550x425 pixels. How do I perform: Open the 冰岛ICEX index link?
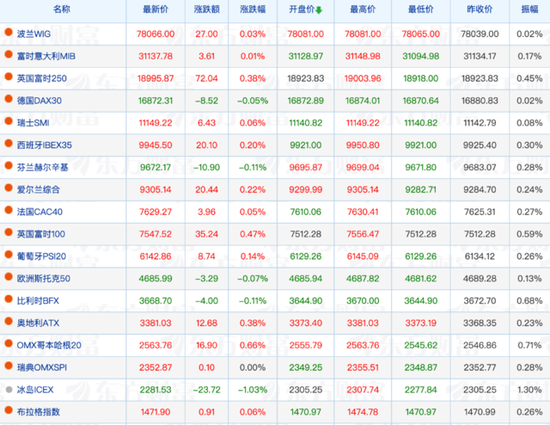tap(35, 390)
